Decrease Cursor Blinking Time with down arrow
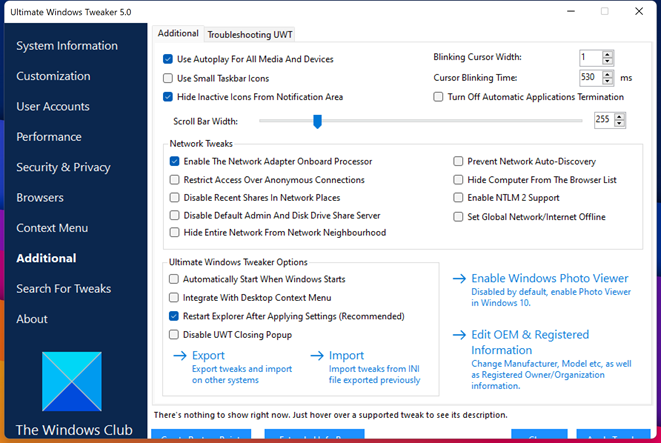Screen dimensions: 661x443 (607, 81)
